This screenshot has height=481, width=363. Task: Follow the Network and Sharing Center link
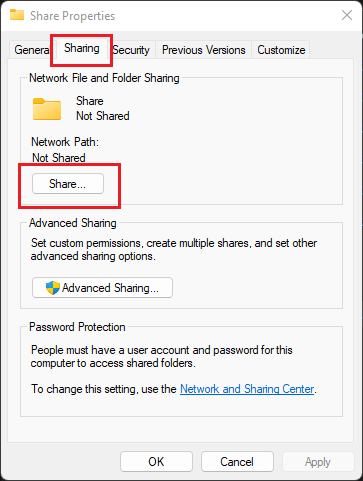[x=247, y=389]
